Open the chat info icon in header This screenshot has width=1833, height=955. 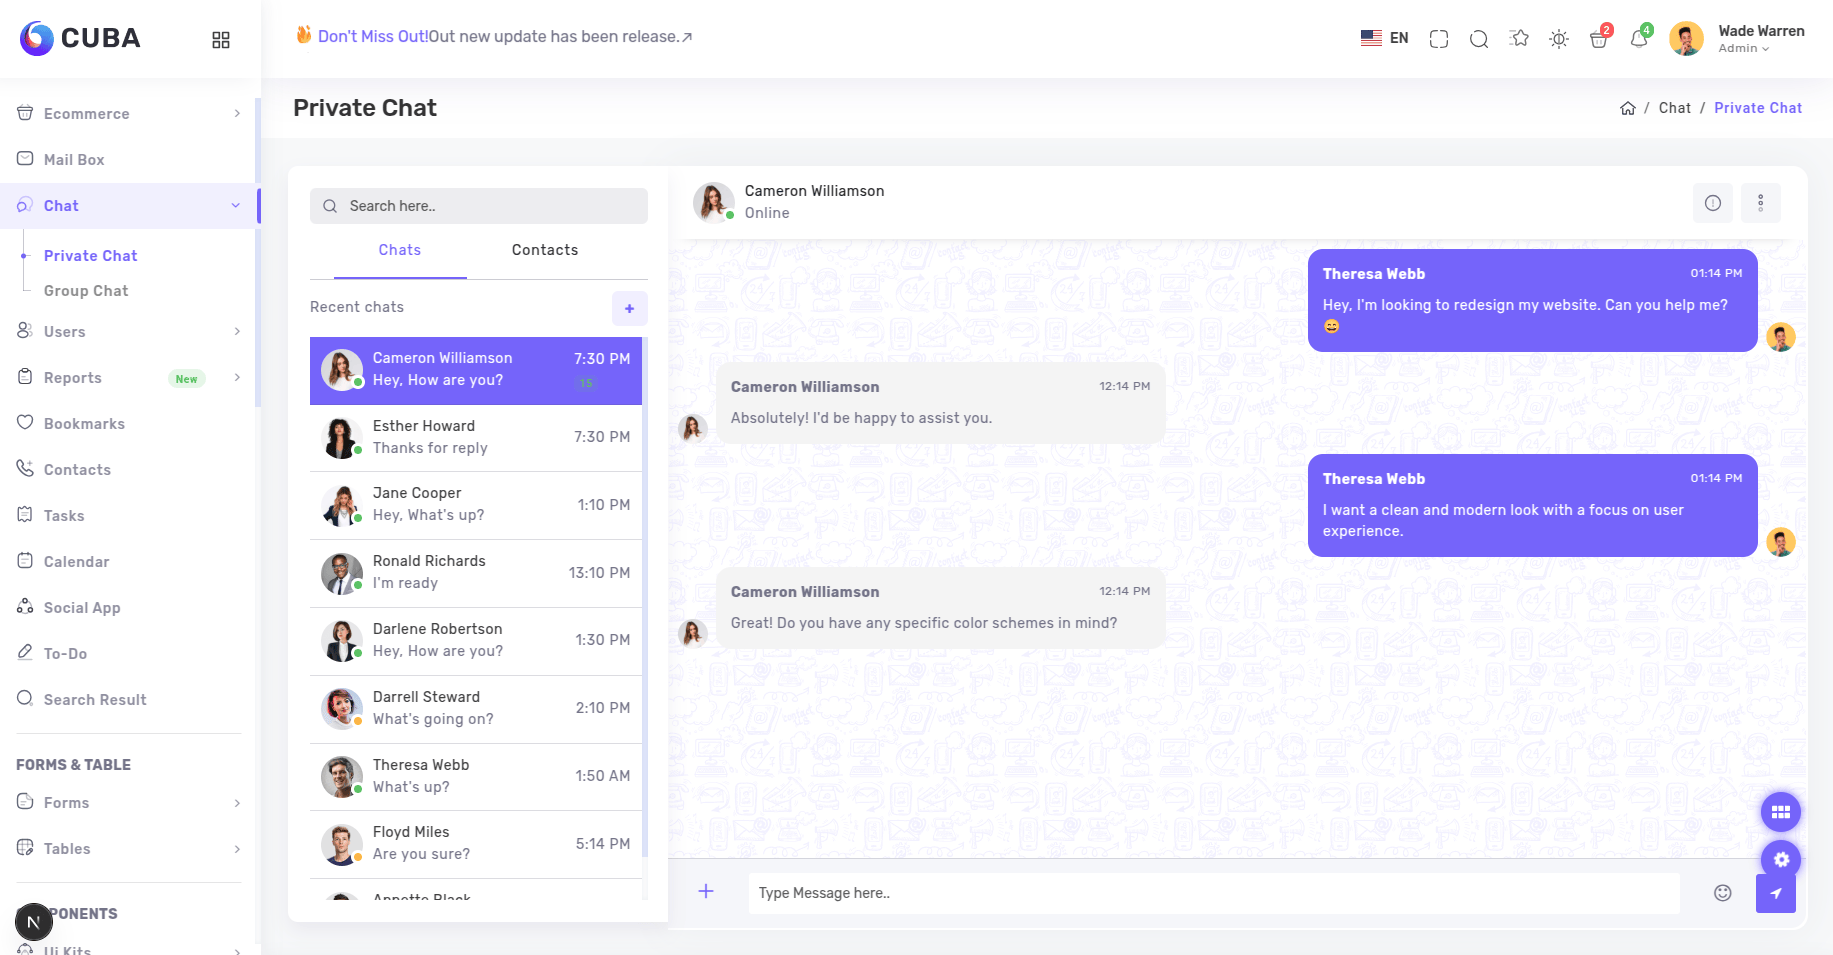(x=1712, y=204)
